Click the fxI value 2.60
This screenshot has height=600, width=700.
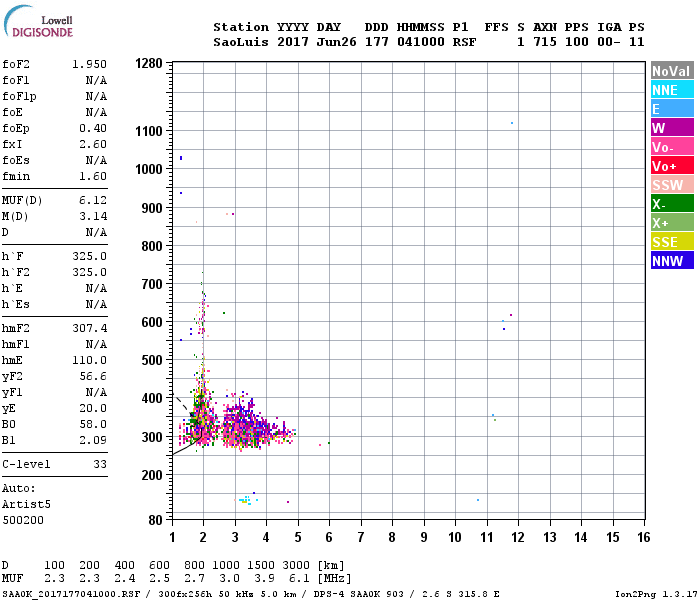[93, 144]
